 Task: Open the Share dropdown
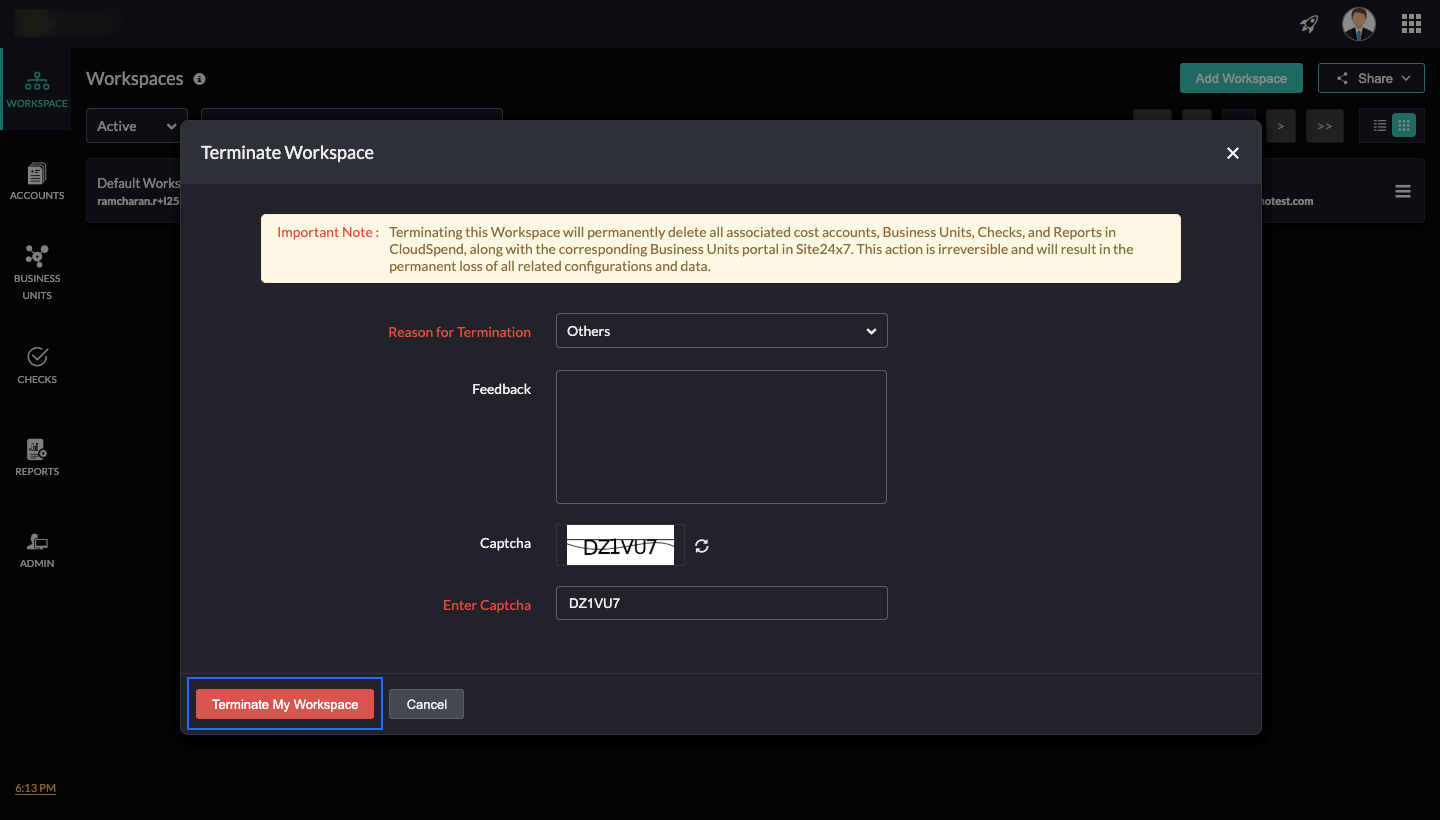pyautogui.click(x=1371, y=78)
